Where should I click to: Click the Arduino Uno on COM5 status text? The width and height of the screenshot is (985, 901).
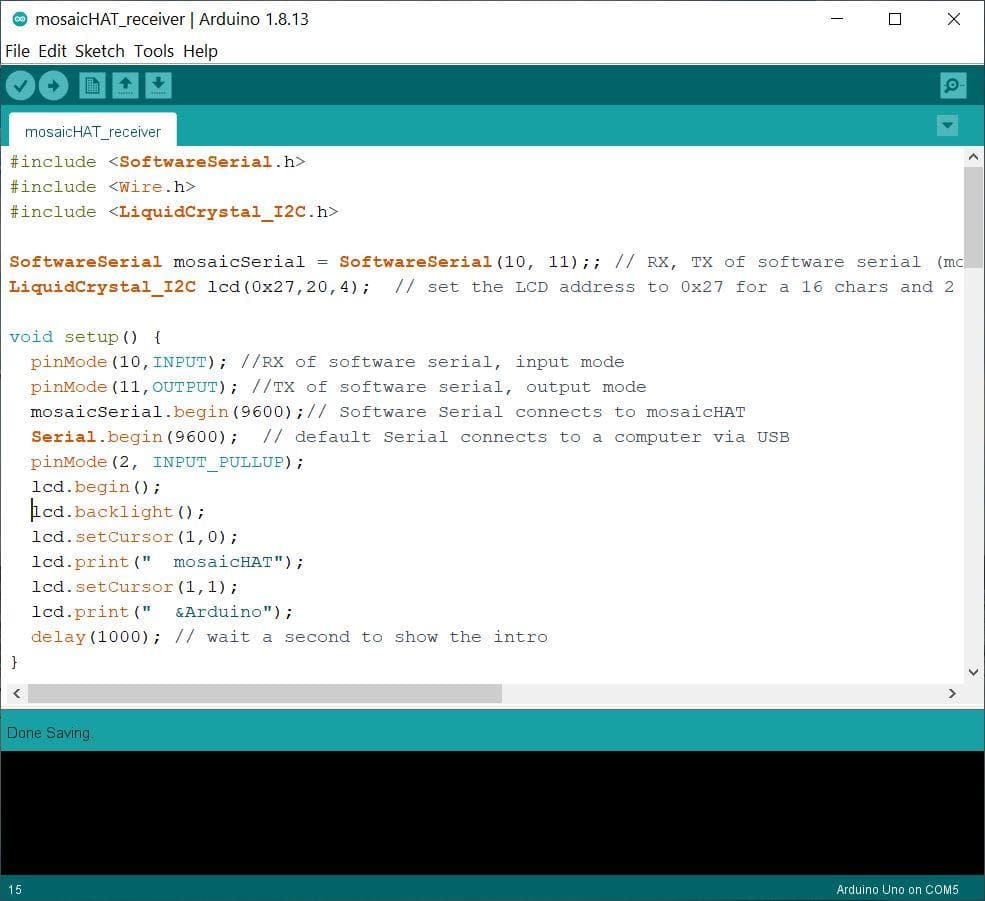tap(896, 889)
